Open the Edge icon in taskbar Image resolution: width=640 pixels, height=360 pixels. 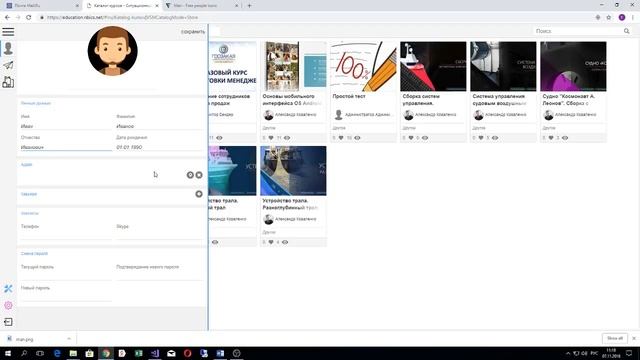pos(57,353)
